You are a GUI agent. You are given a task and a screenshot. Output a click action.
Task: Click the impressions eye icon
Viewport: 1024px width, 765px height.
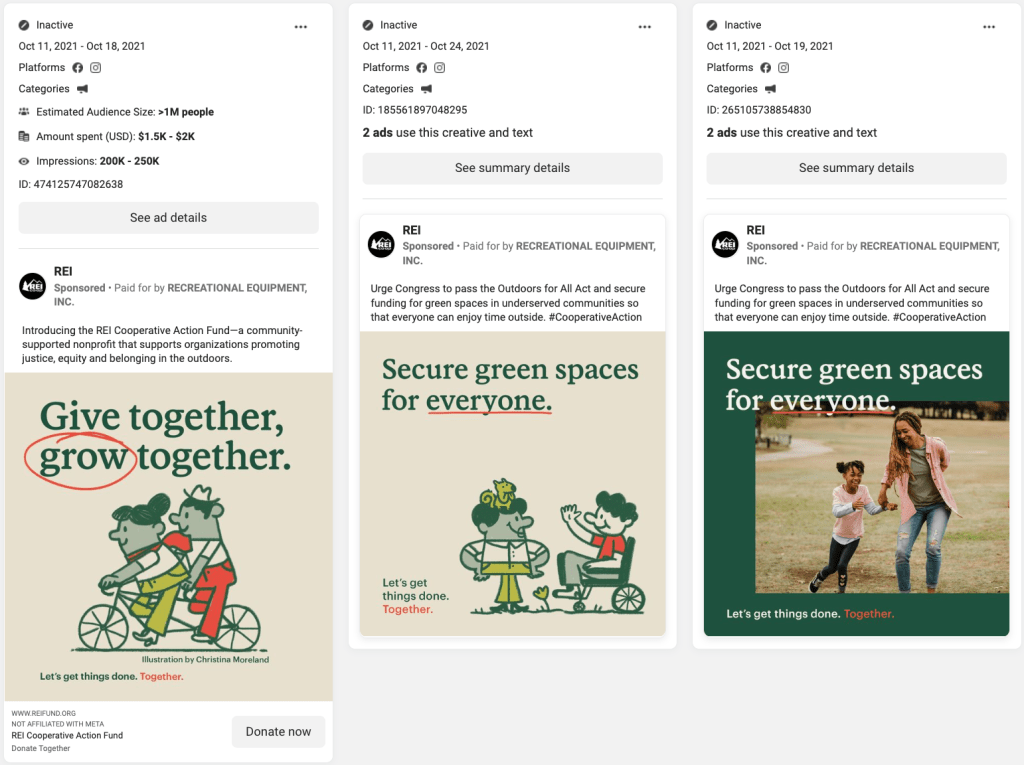pyautogui.click(x=24, y=161)
